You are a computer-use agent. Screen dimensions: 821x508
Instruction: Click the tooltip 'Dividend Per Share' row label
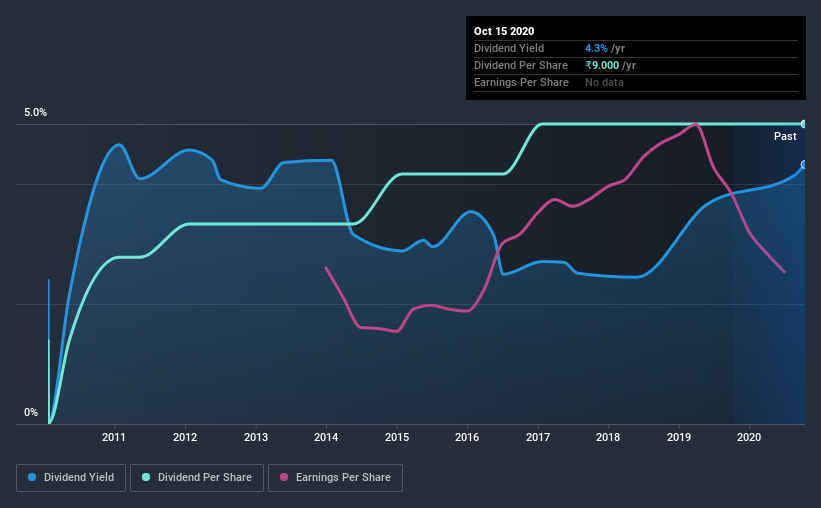click(520, 65)
